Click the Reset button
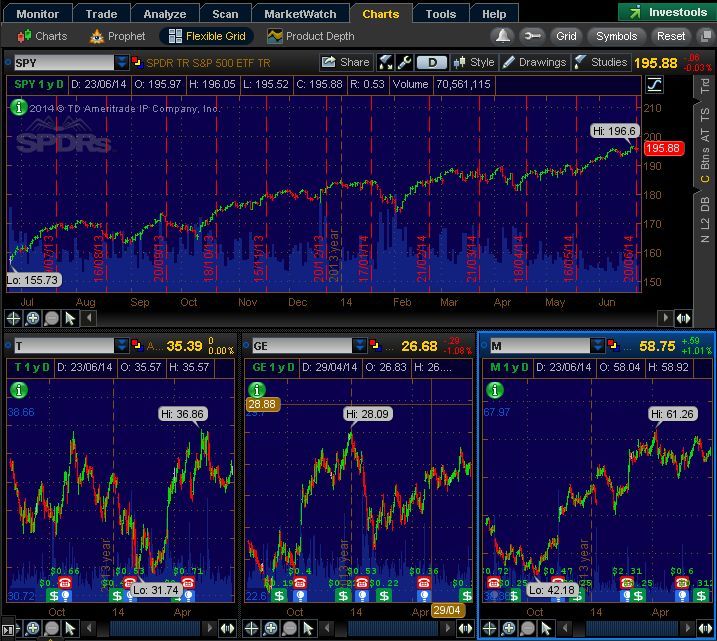This screenshot has height=641, width=717. [671, 36]
